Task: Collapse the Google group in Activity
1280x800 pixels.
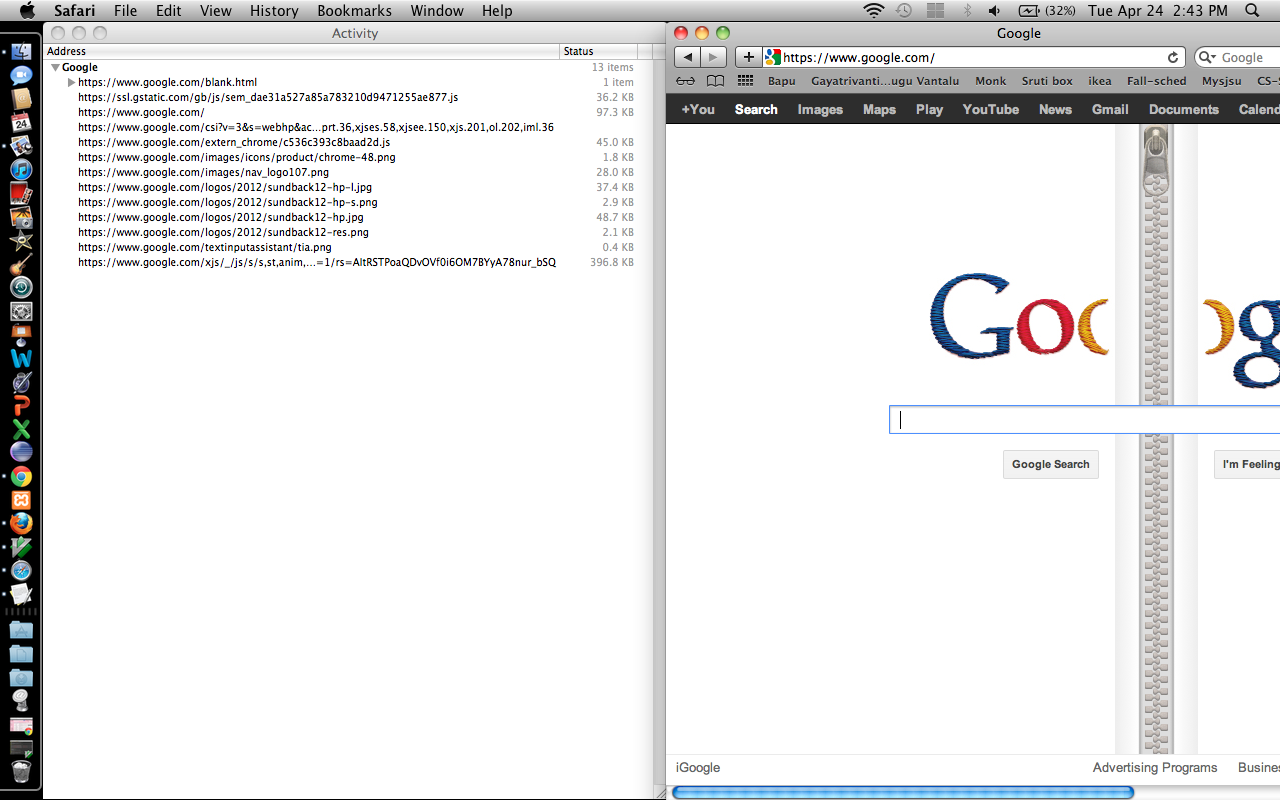Action: click(55, 67)
